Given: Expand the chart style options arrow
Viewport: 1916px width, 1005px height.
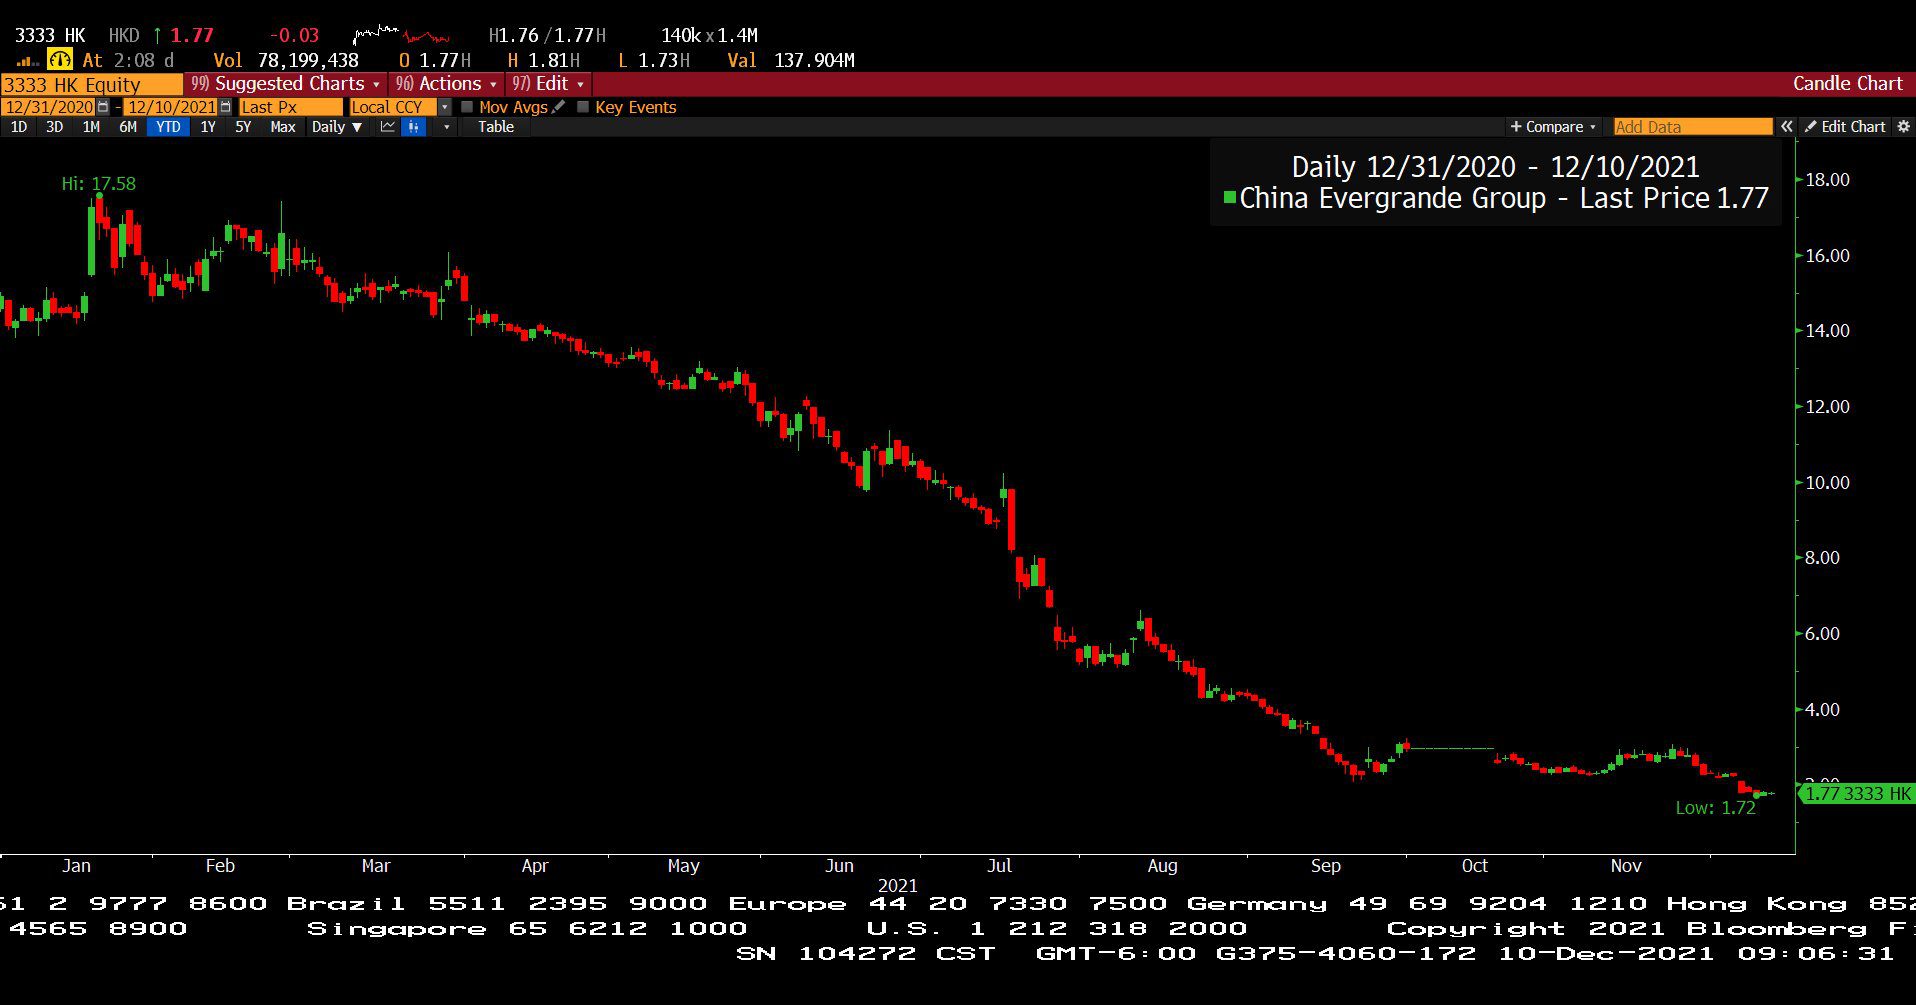Looking at the screenshot, I should (446, 127).
